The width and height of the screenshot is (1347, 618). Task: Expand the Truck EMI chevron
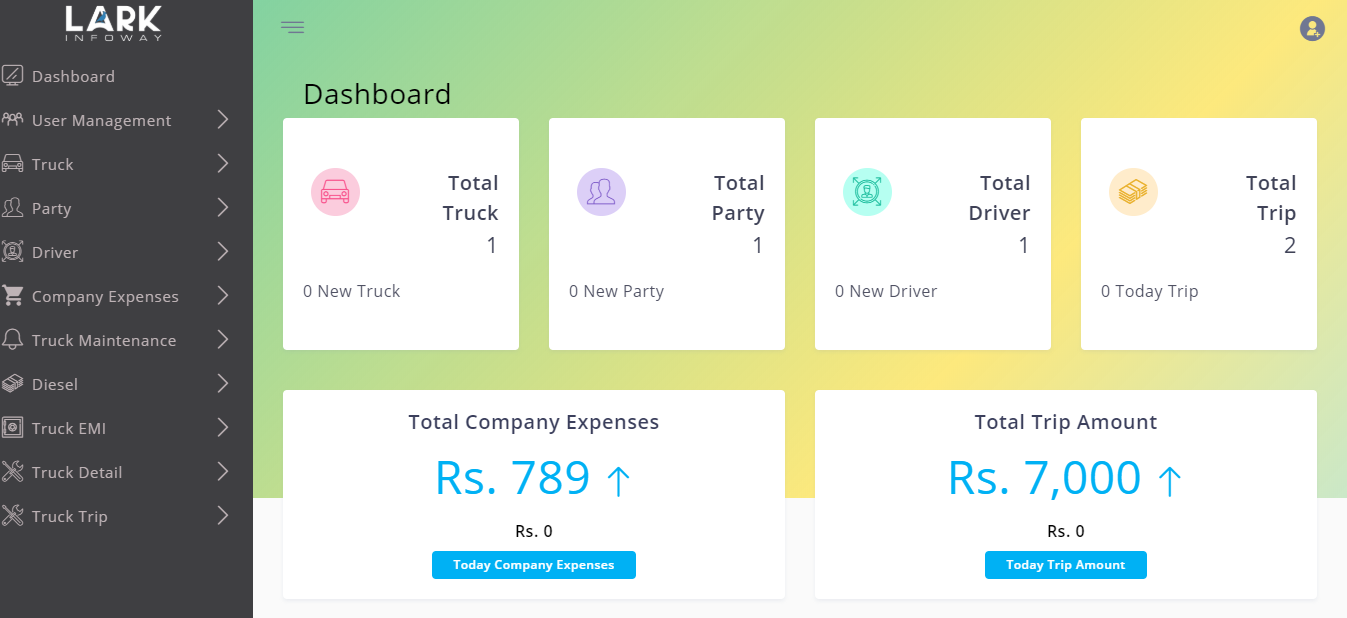coord(223,428)
